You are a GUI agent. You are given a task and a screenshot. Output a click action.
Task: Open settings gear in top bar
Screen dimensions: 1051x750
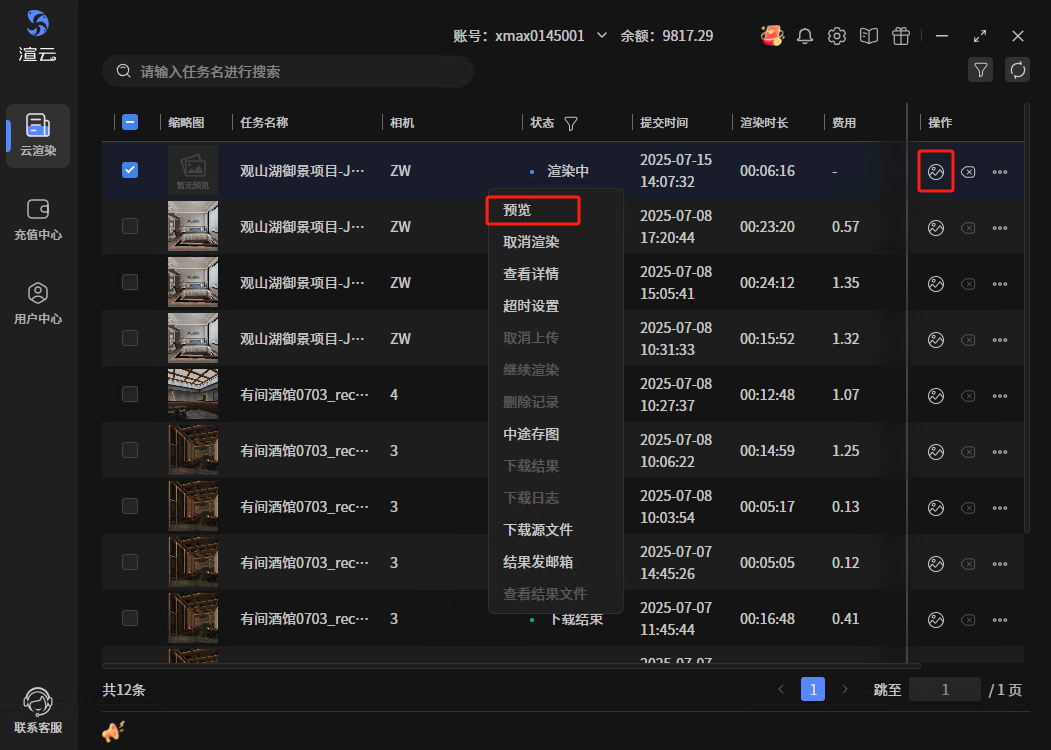(x=837, y=36)
